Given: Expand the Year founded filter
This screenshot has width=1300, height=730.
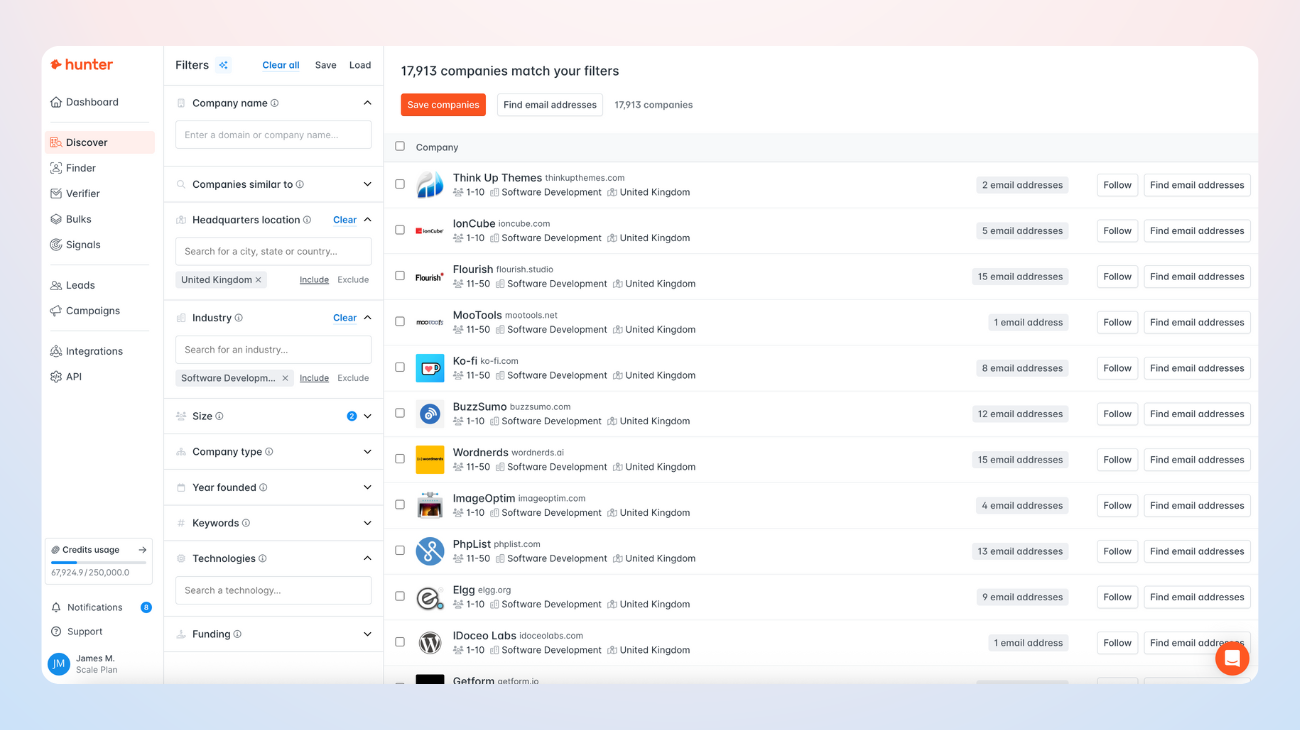Looking at the screenshot, I should point(367,488).
